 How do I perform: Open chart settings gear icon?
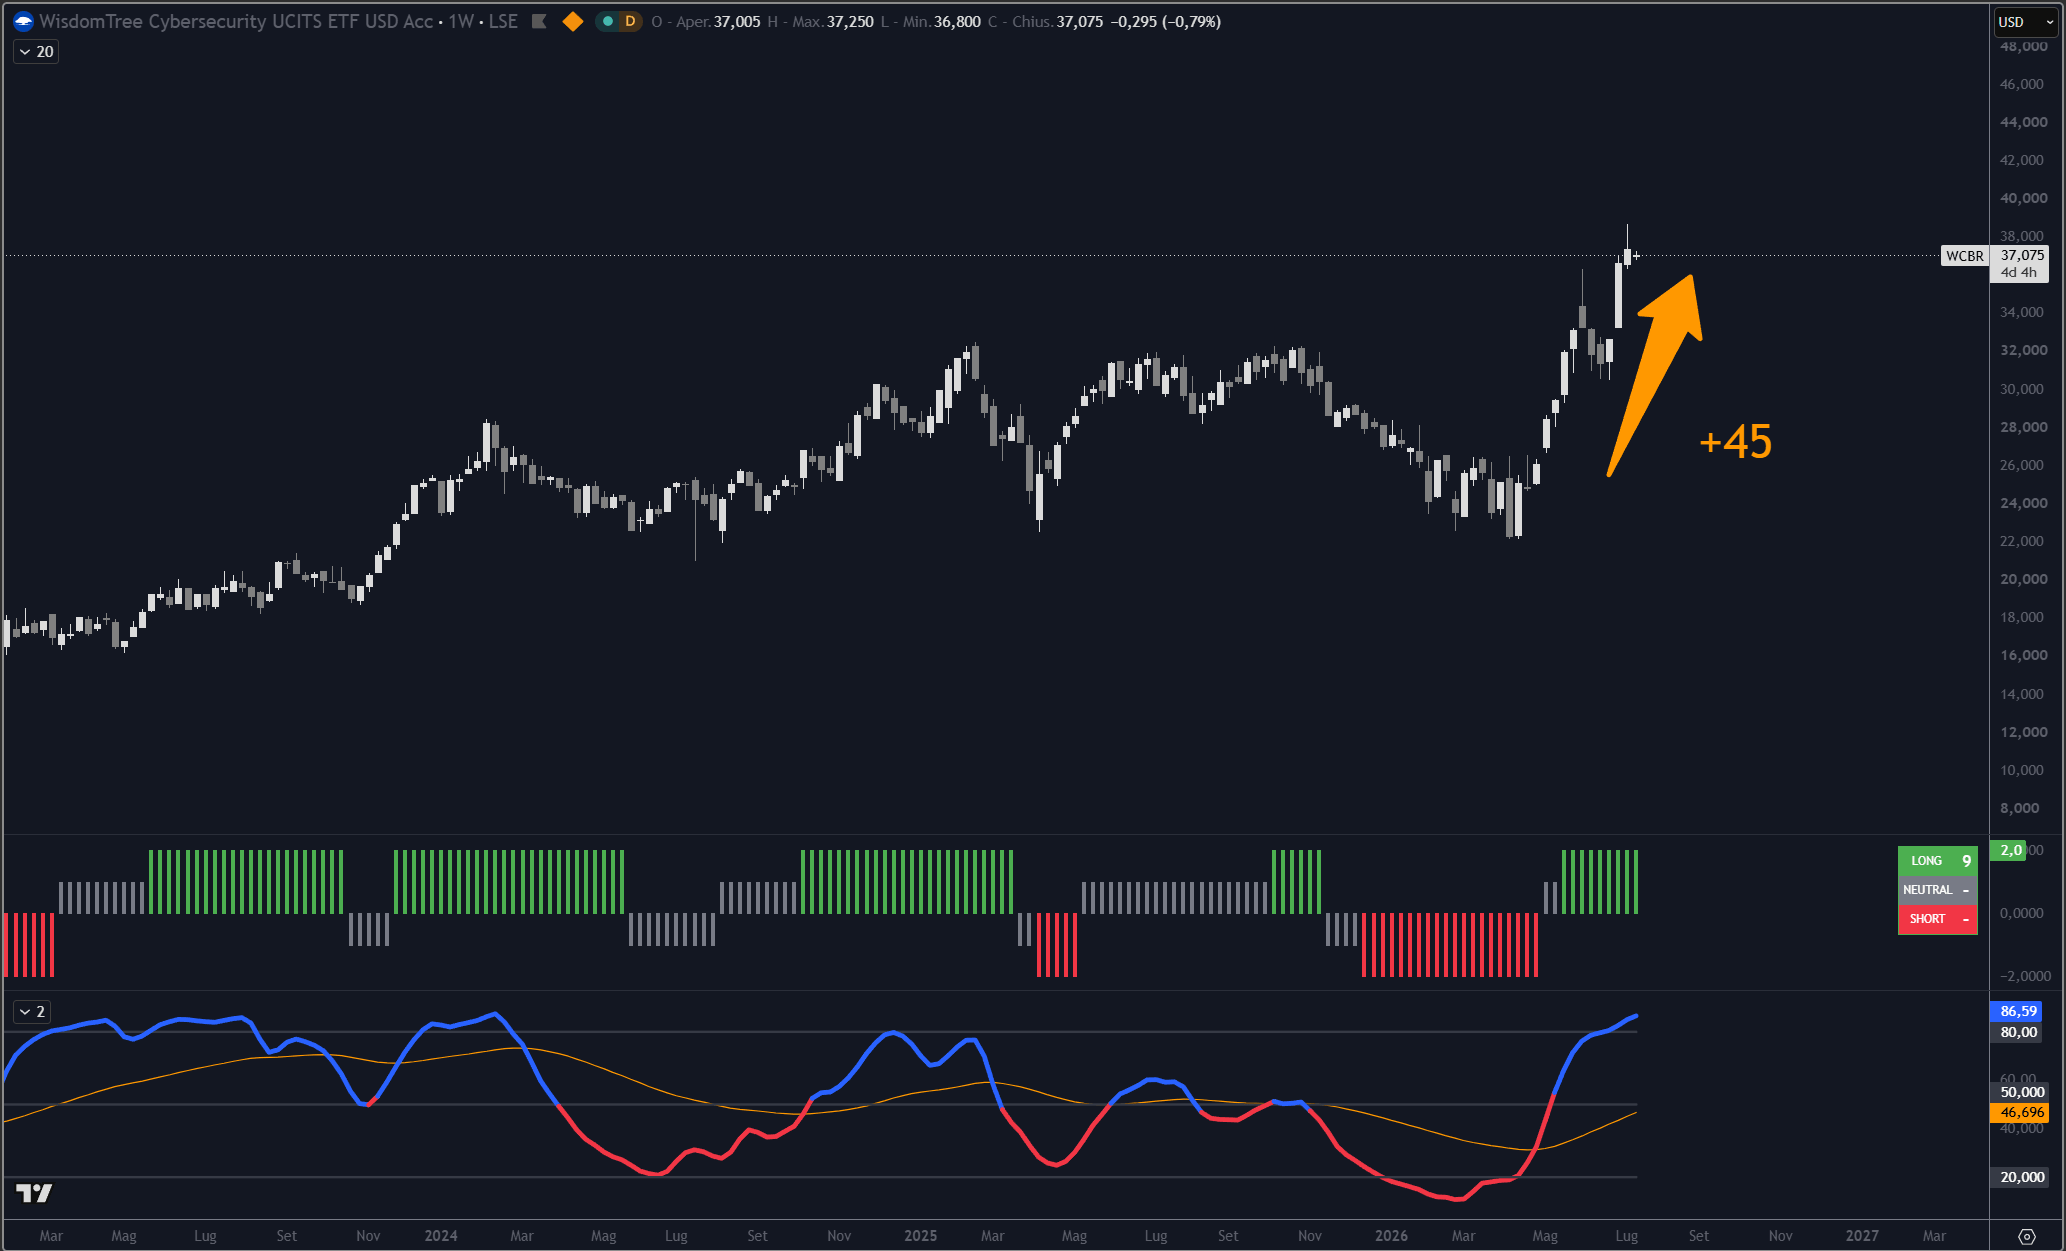coord(2027,1237)
